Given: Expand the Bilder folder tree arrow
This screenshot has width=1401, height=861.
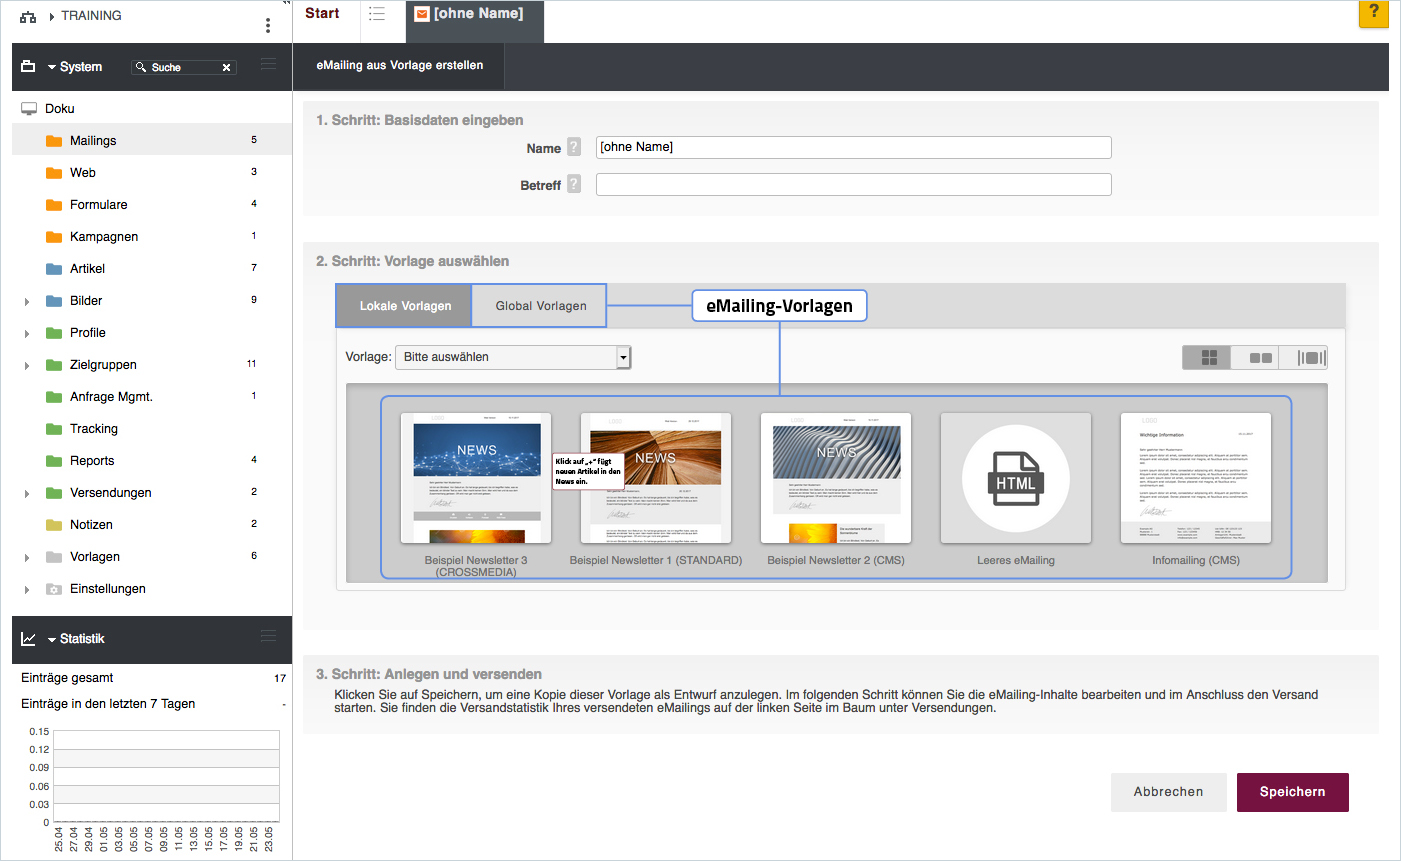Looking at the screenshot, I should point(27,301).
